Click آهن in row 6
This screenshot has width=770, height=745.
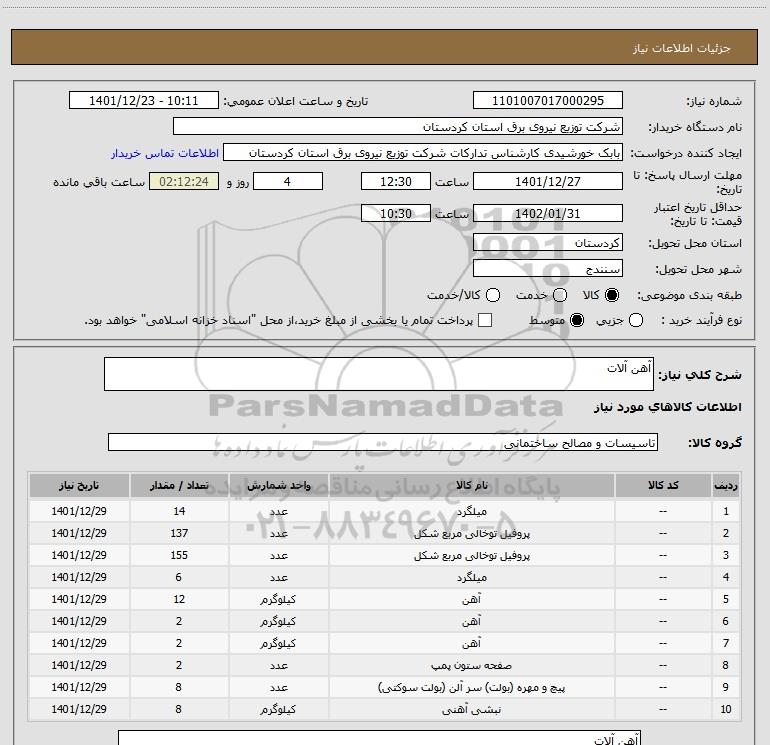click(471, 621)
